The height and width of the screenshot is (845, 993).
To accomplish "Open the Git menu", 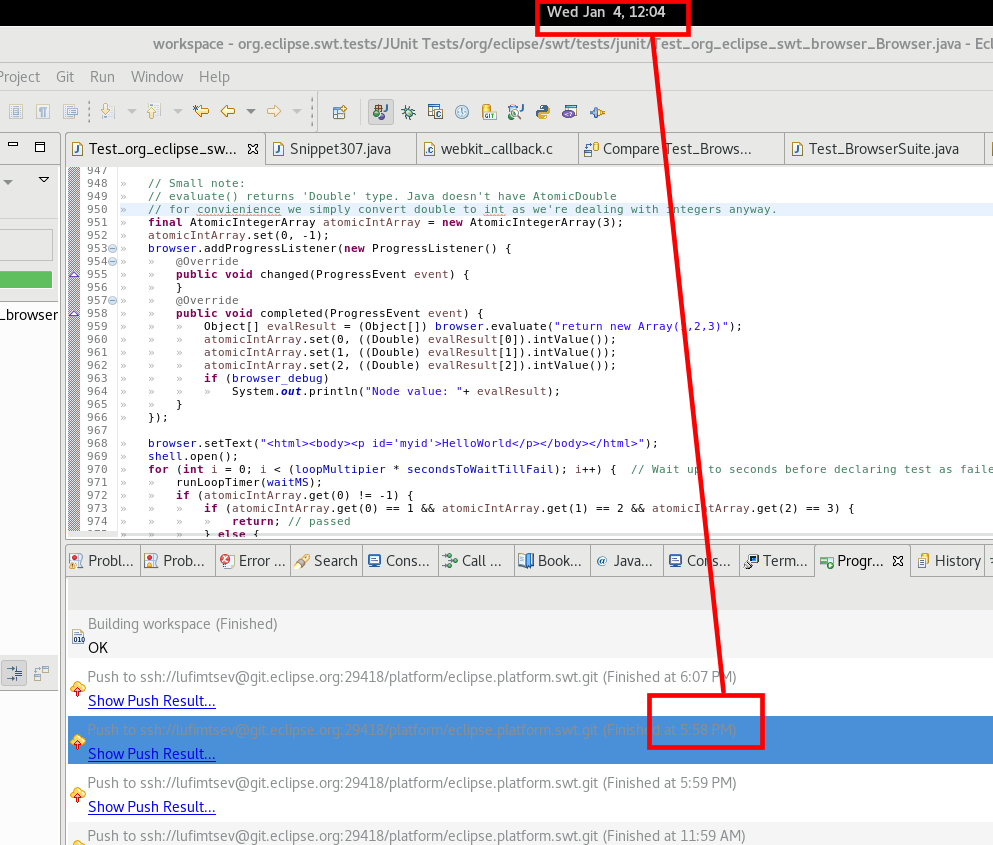I will coord(64,77).
